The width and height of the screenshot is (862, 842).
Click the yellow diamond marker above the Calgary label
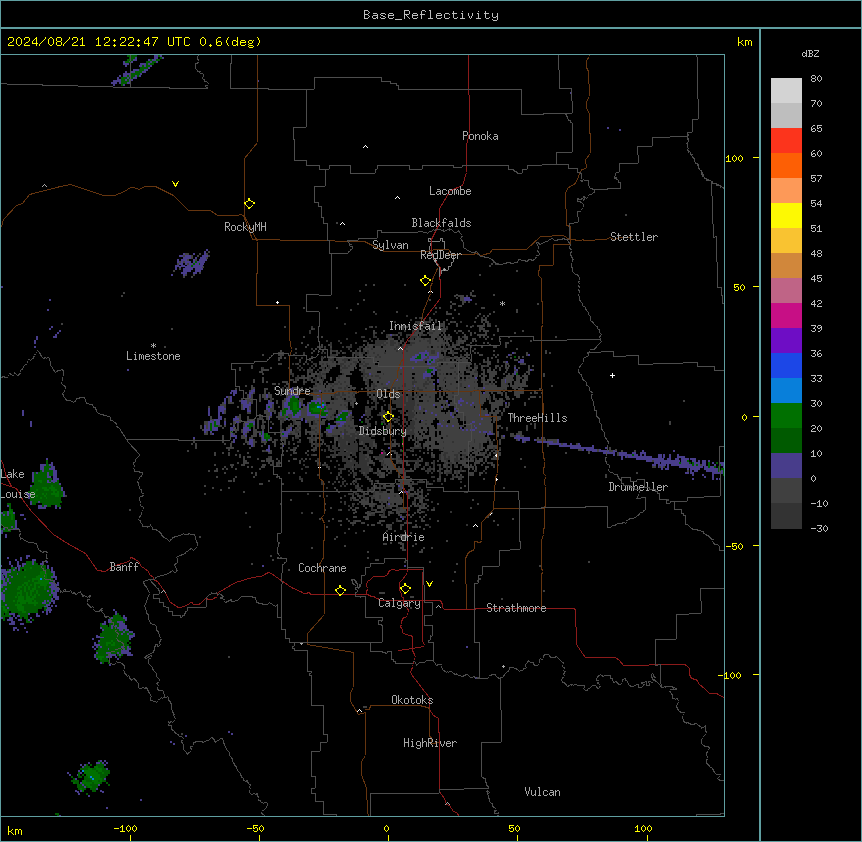coord(405,589)
